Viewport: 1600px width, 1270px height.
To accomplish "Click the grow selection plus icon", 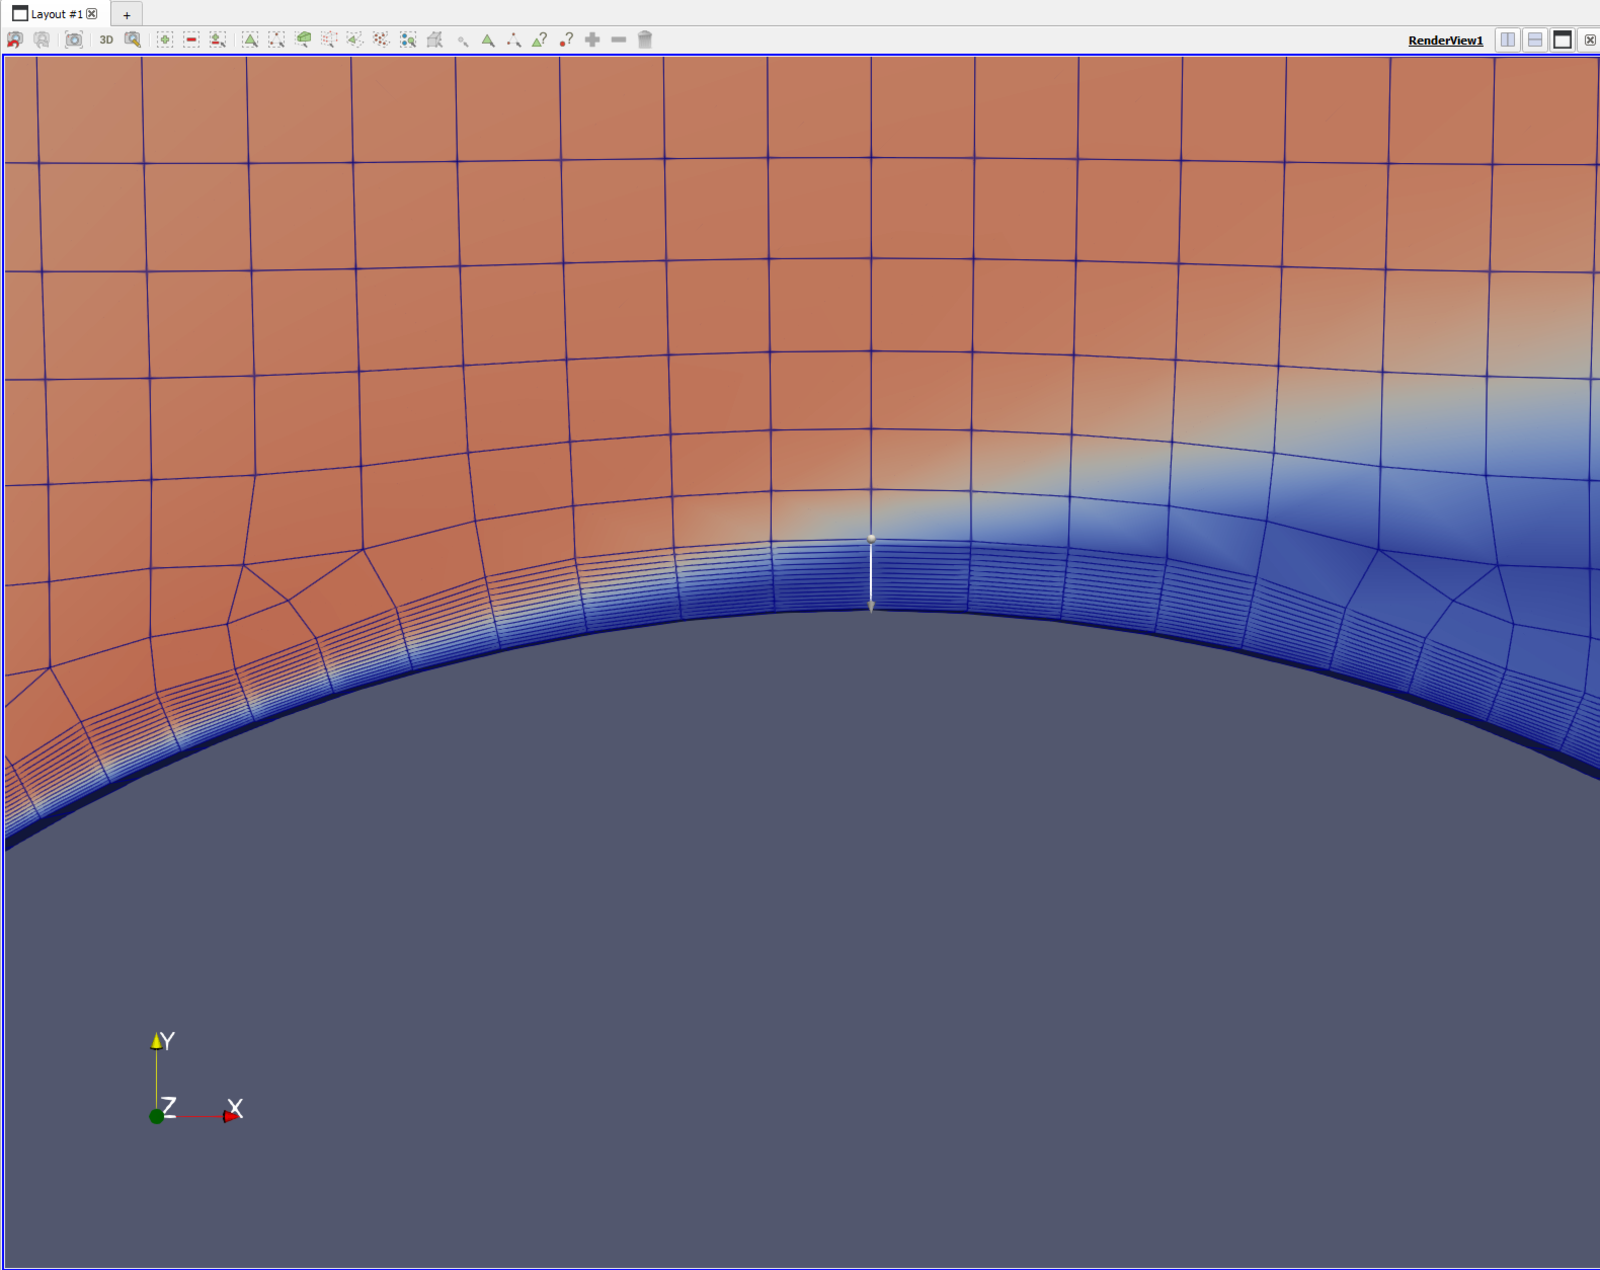I will (592, 40).
